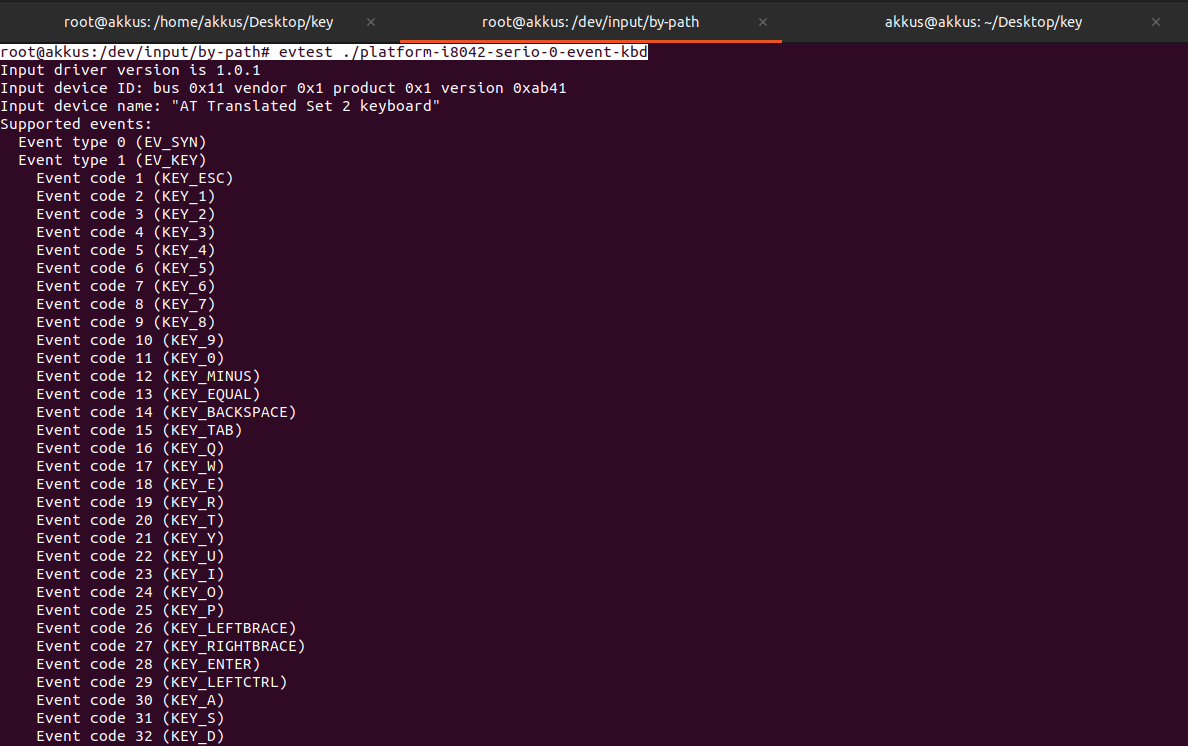Click the Event type 1 (EV_KEY) line
This screenshot has height=746, width=1188.
click(112, 160)
